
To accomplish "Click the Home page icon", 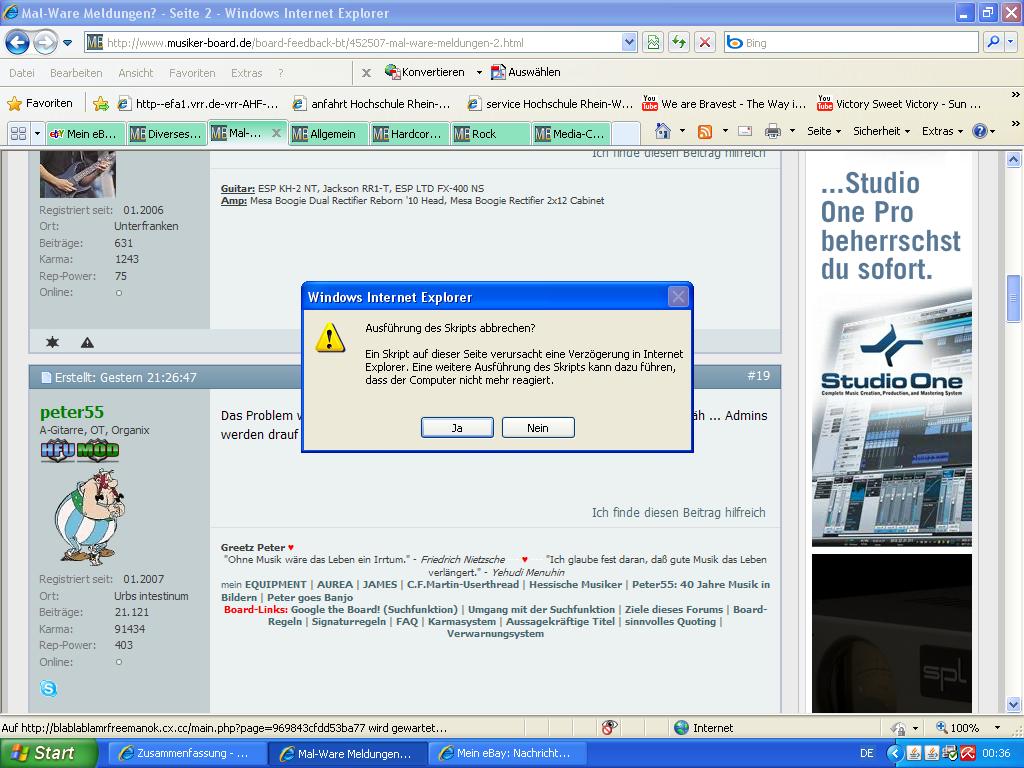I will (663, 131).
